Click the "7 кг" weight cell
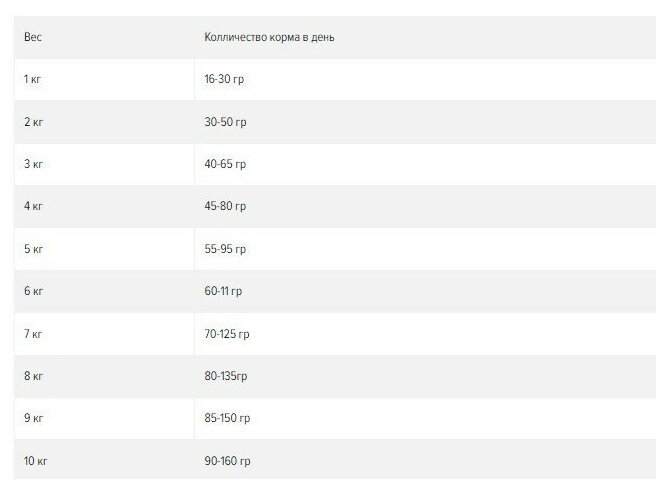 pyautogui.click(x=33, y=334)
